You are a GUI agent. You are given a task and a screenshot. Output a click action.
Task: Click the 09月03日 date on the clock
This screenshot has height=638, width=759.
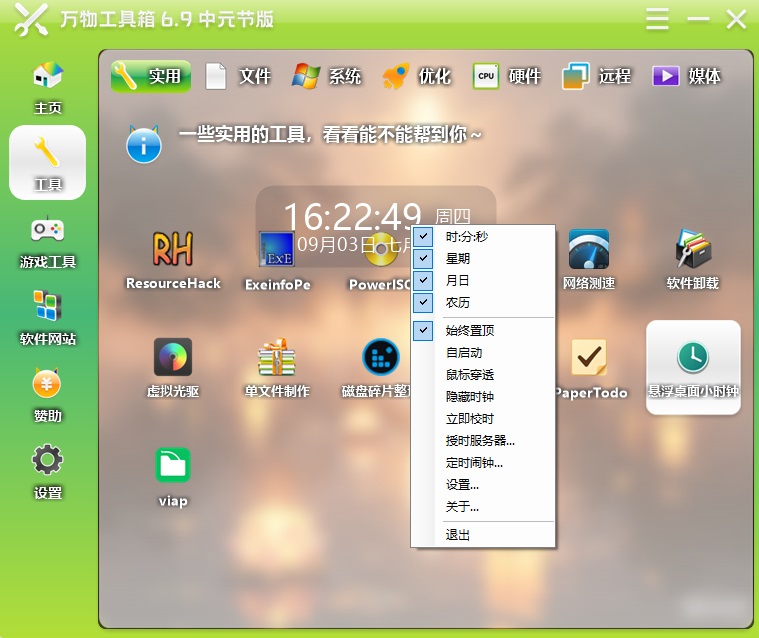[336, 245]
